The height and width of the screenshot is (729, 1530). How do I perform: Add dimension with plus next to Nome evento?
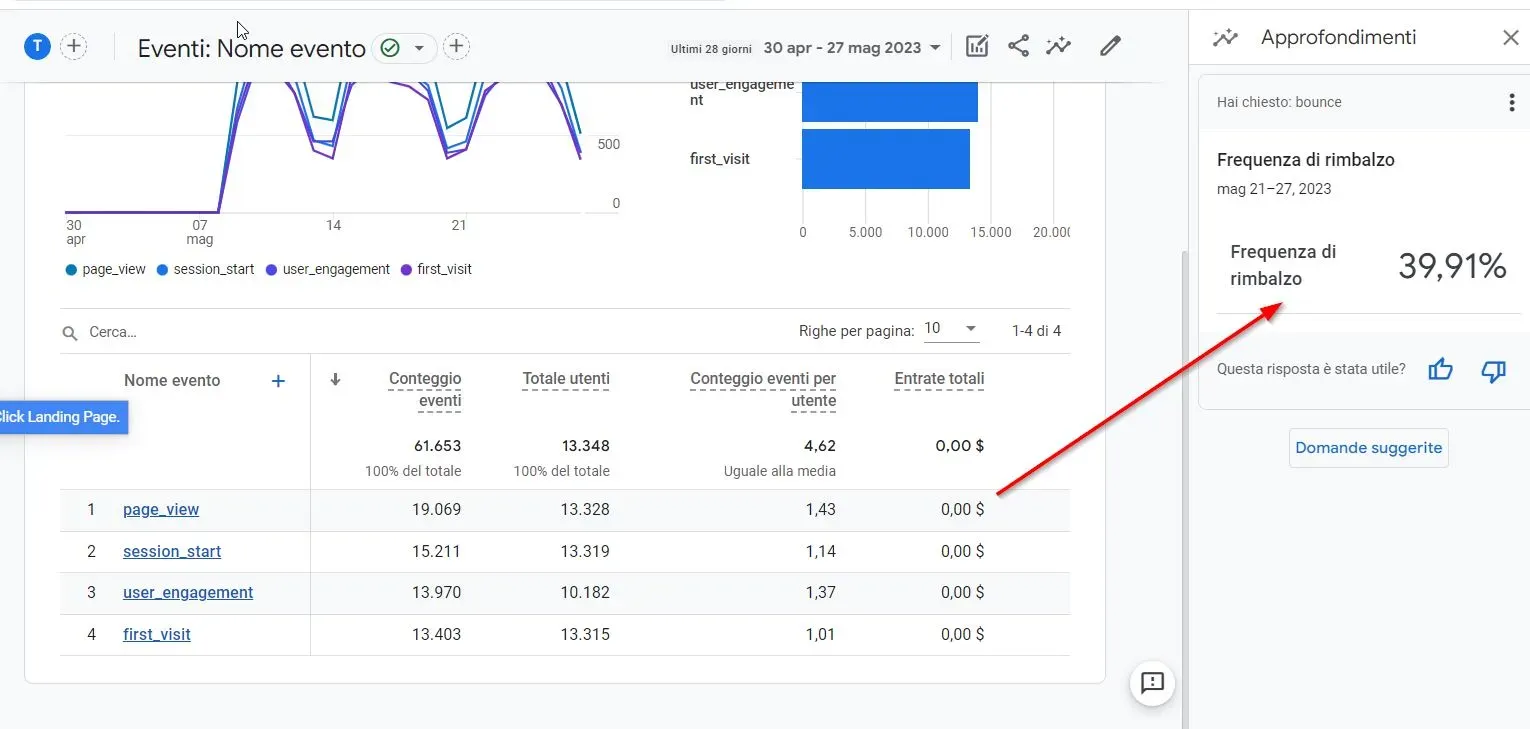[278, 381]
